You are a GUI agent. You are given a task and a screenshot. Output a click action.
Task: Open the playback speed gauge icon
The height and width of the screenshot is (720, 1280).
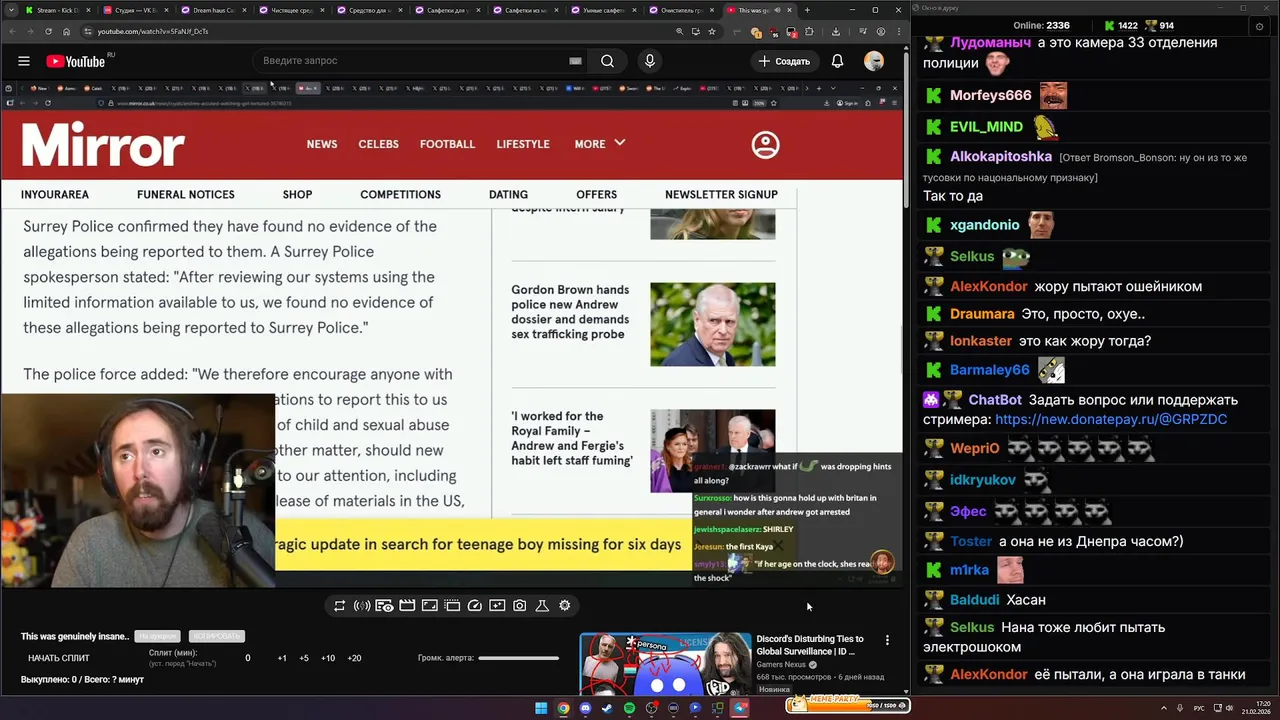point(475,606)
